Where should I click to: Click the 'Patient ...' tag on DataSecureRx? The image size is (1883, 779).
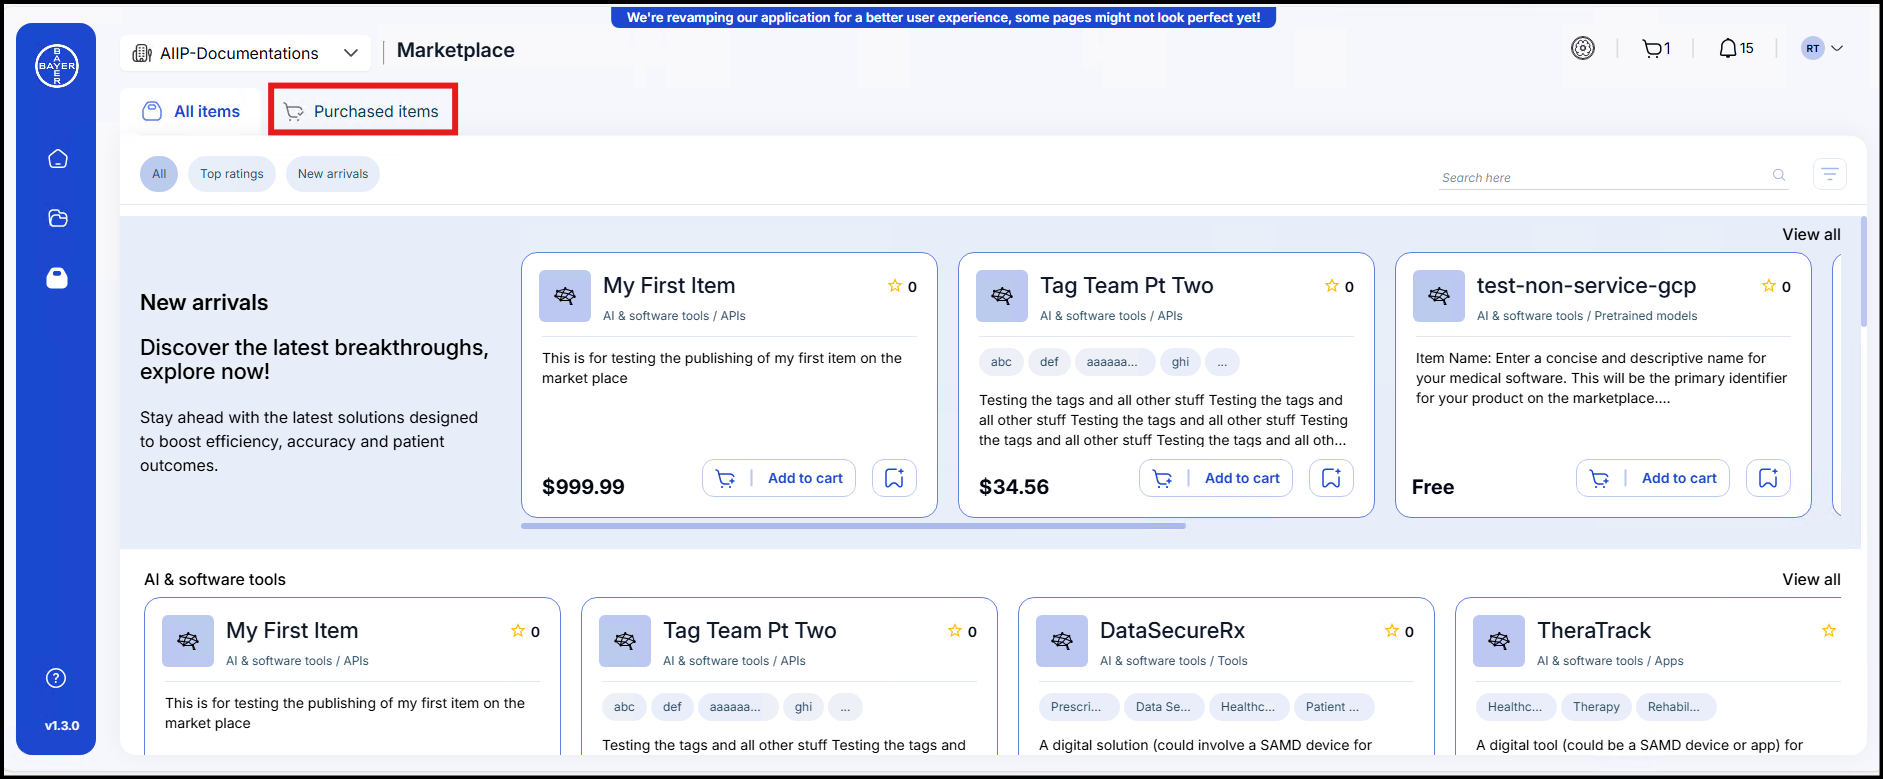point(1333,707)
